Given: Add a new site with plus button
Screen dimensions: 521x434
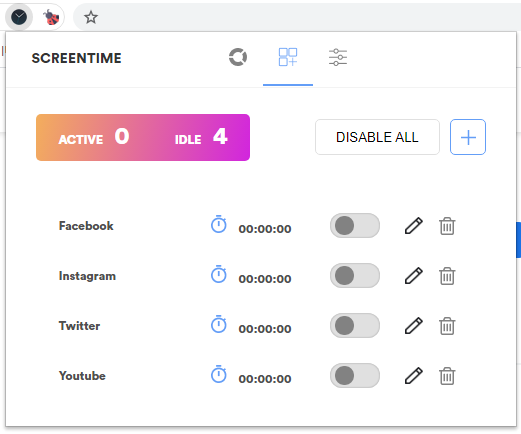Looking at the screenshot, I should click(468, 137).
